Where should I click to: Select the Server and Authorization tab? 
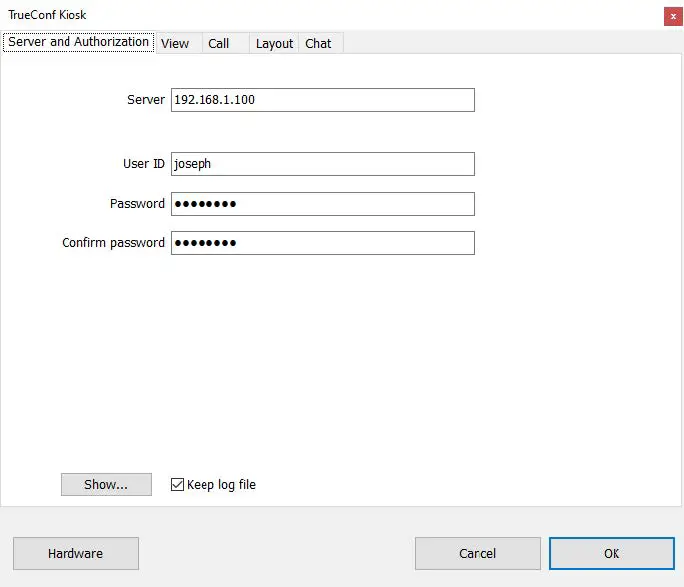point(79,42)
